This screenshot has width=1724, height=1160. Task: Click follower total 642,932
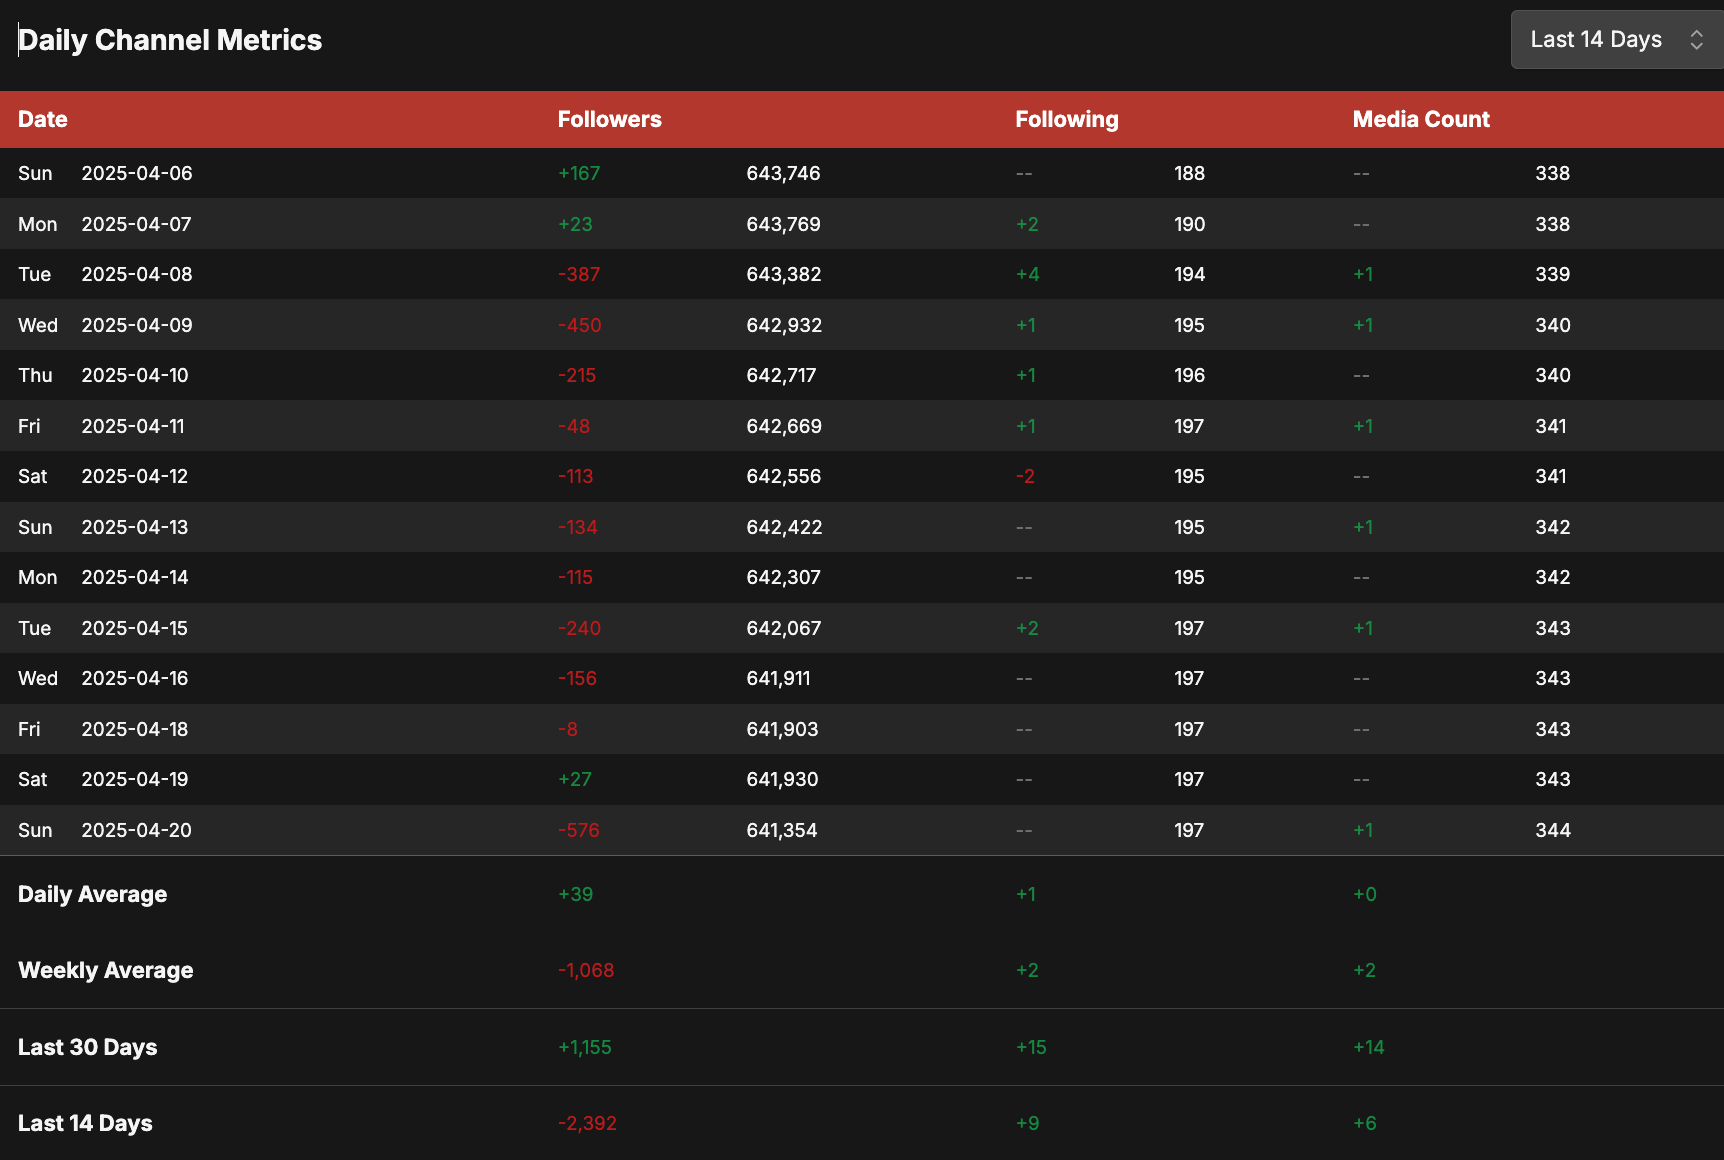click(784, 325)
